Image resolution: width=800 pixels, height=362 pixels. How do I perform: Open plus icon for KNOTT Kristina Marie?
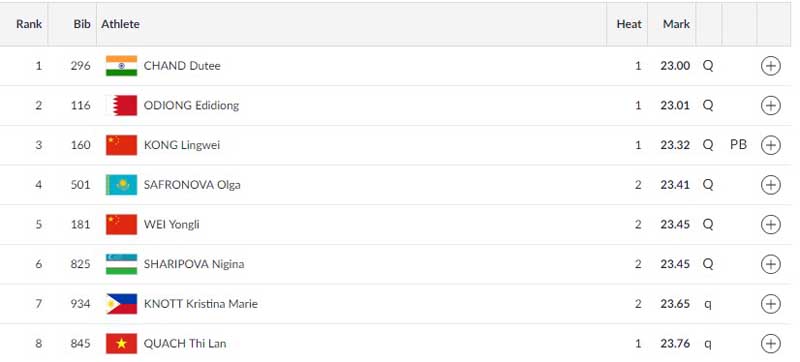click(x=770, y=304)
